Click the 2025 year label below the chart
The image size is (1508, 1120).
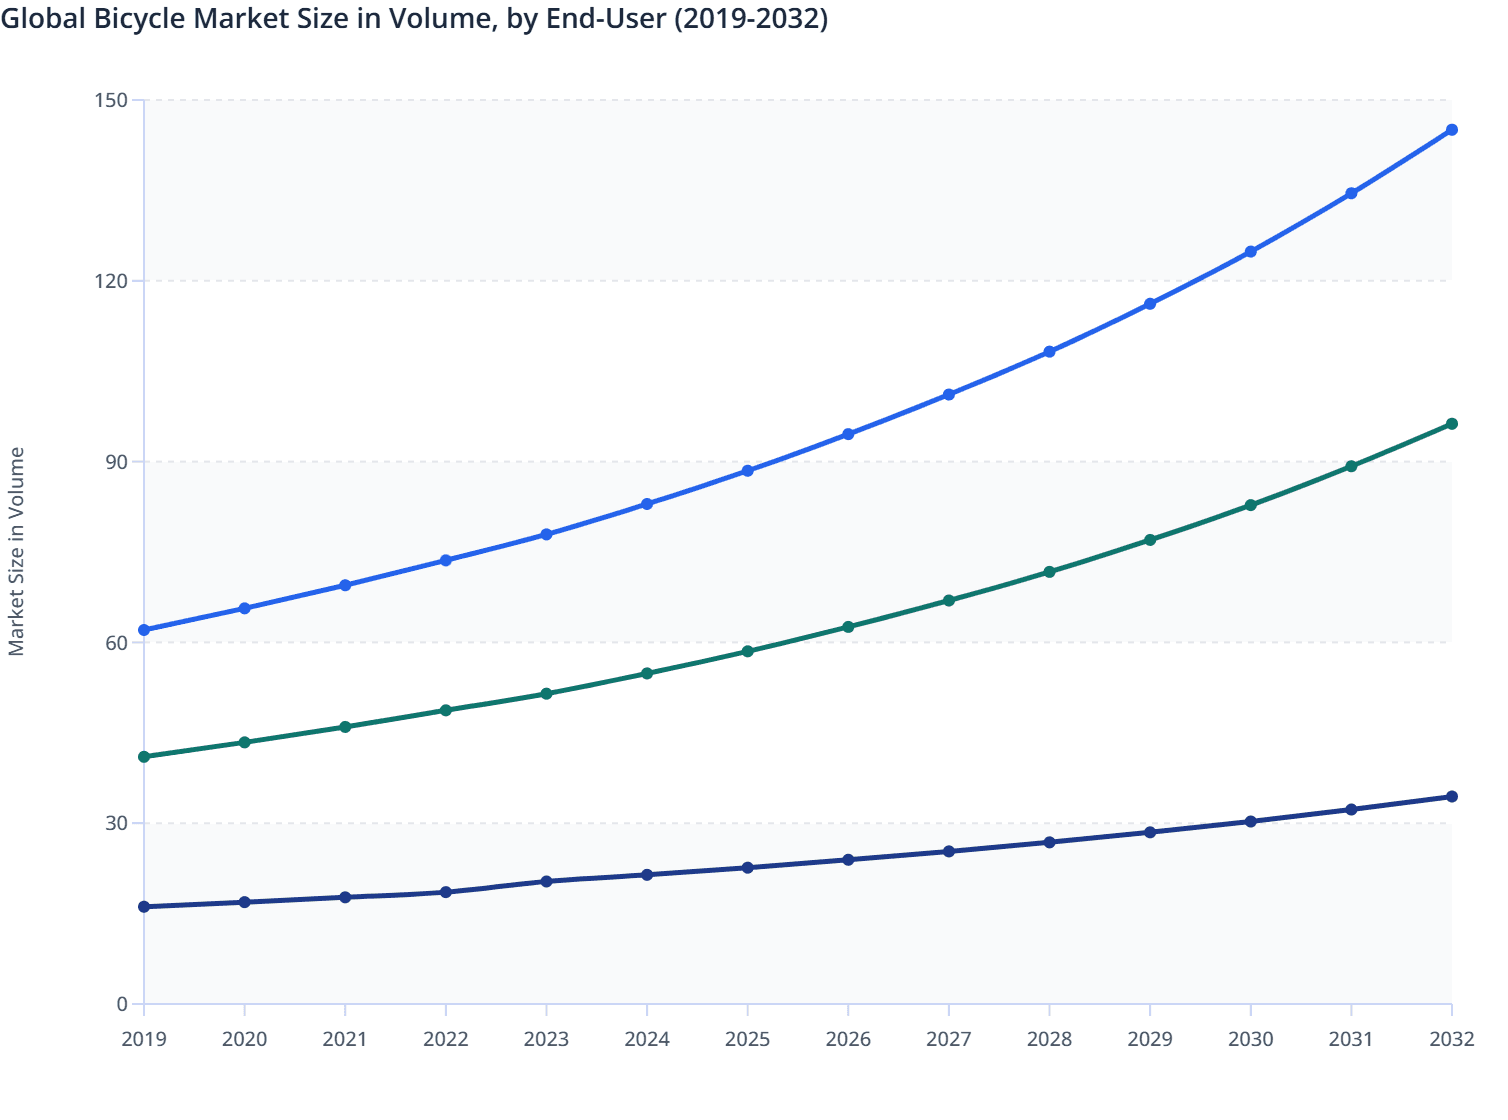pyautogui.click(x=746, y=1040)
